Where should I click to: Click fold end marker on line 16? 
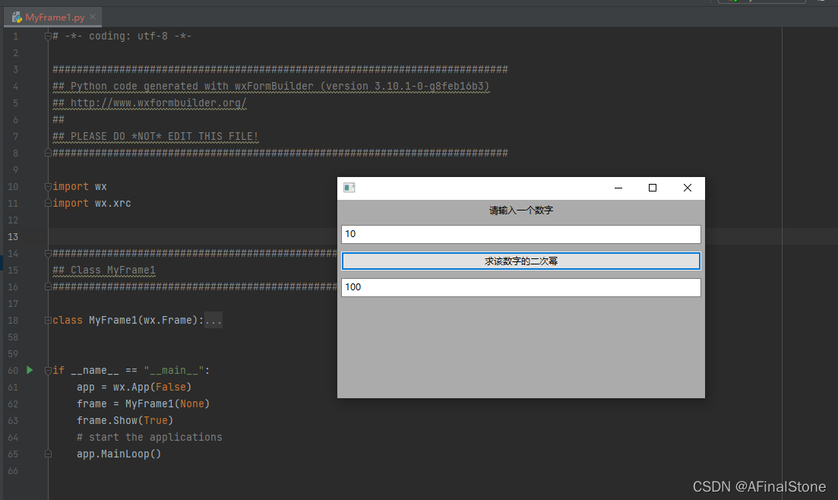coord(48,286)
